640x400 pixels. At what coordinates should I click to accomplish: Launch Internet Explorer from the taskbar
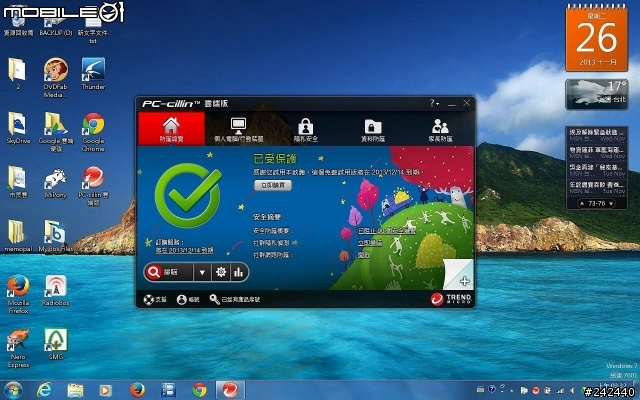click(x=44, y=391)
